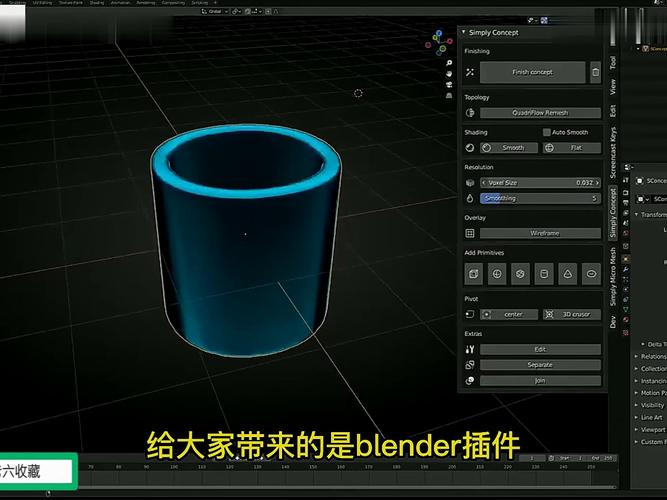Set pivot to 3D cursor
This screenshot has height=500, width=667.
tap(572, 314)
